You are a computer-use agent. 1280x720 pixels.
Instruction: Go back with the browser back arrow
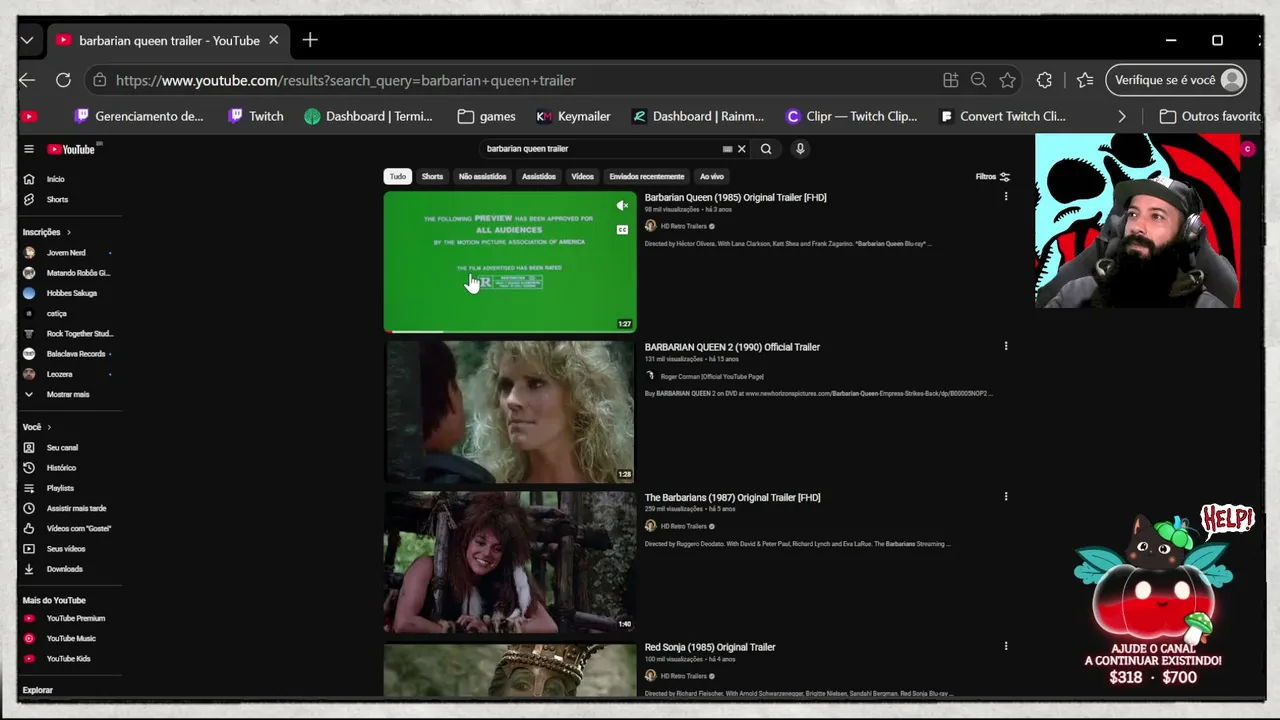(27, 80)
